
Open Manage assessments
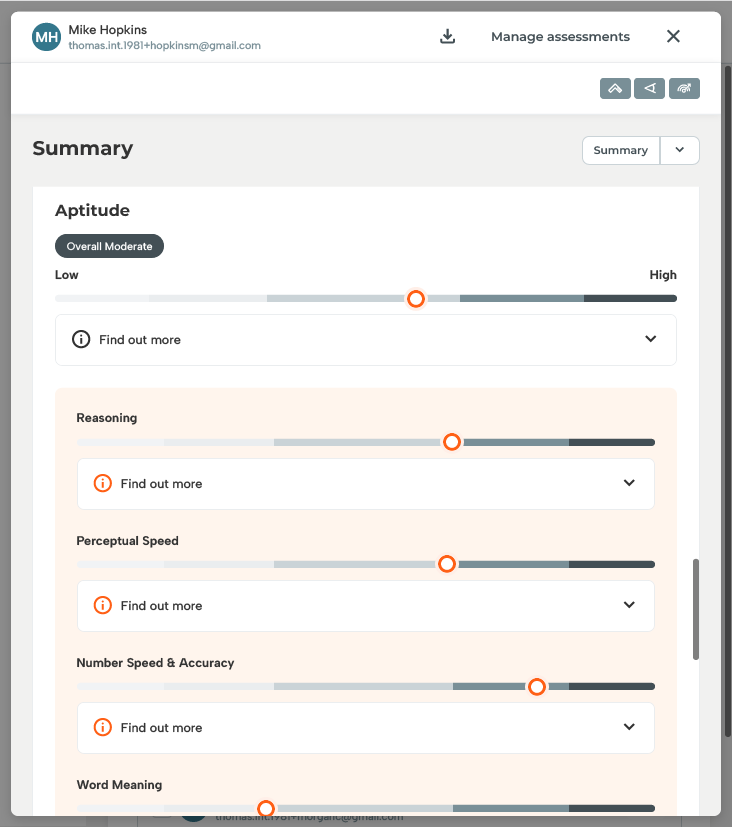(560, 37)
